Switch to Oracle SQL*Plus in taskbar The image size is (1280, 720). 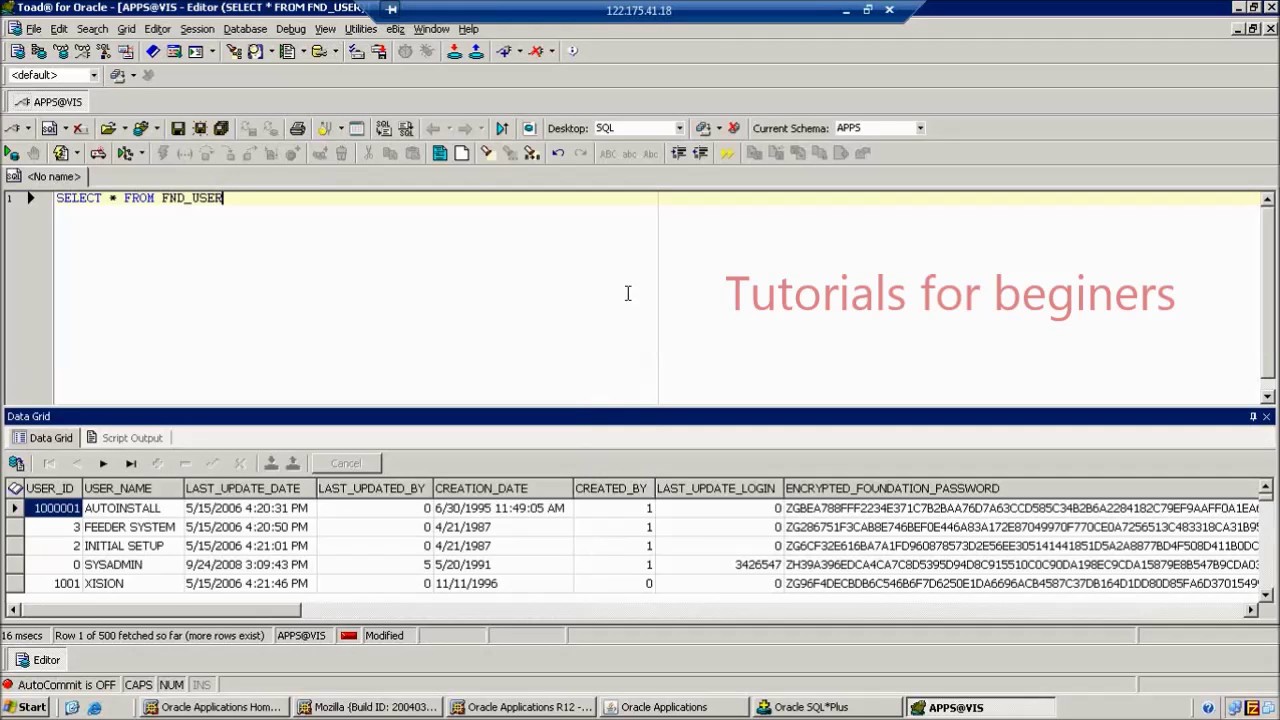[826, 707]
